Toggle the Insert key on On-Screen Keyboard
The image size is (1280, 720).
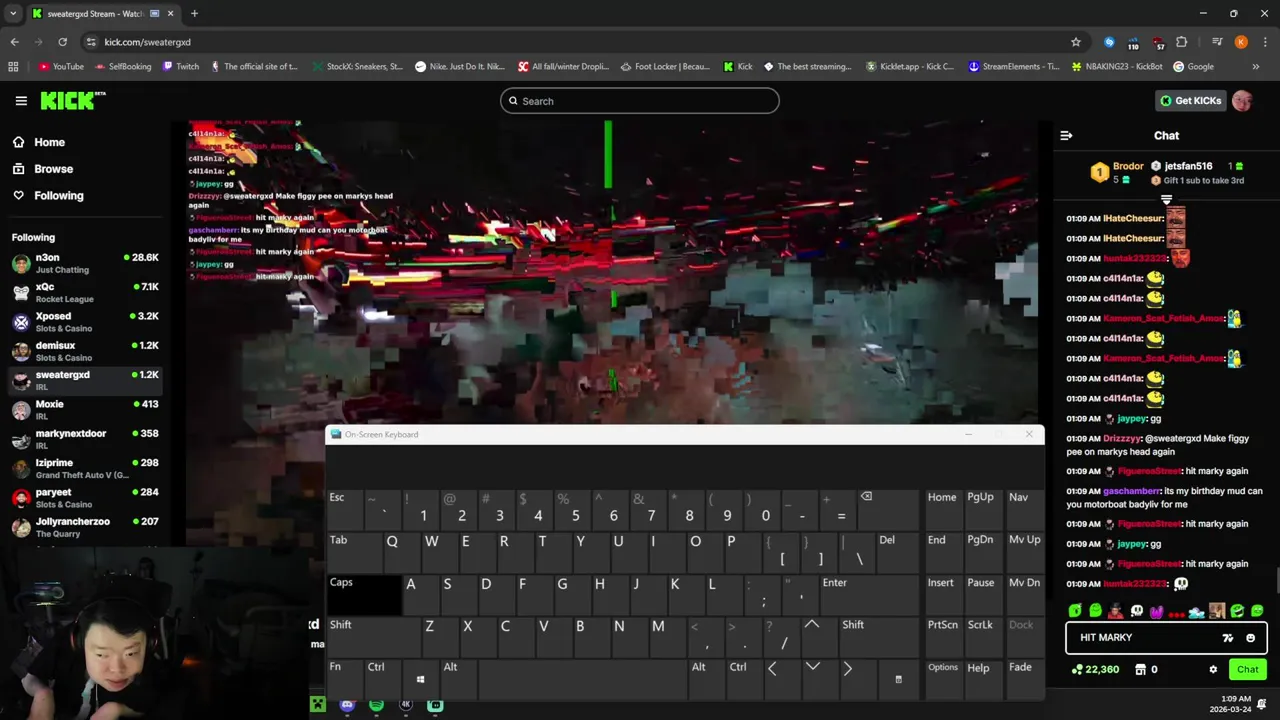pyautogui.click(x=943, y=595)
